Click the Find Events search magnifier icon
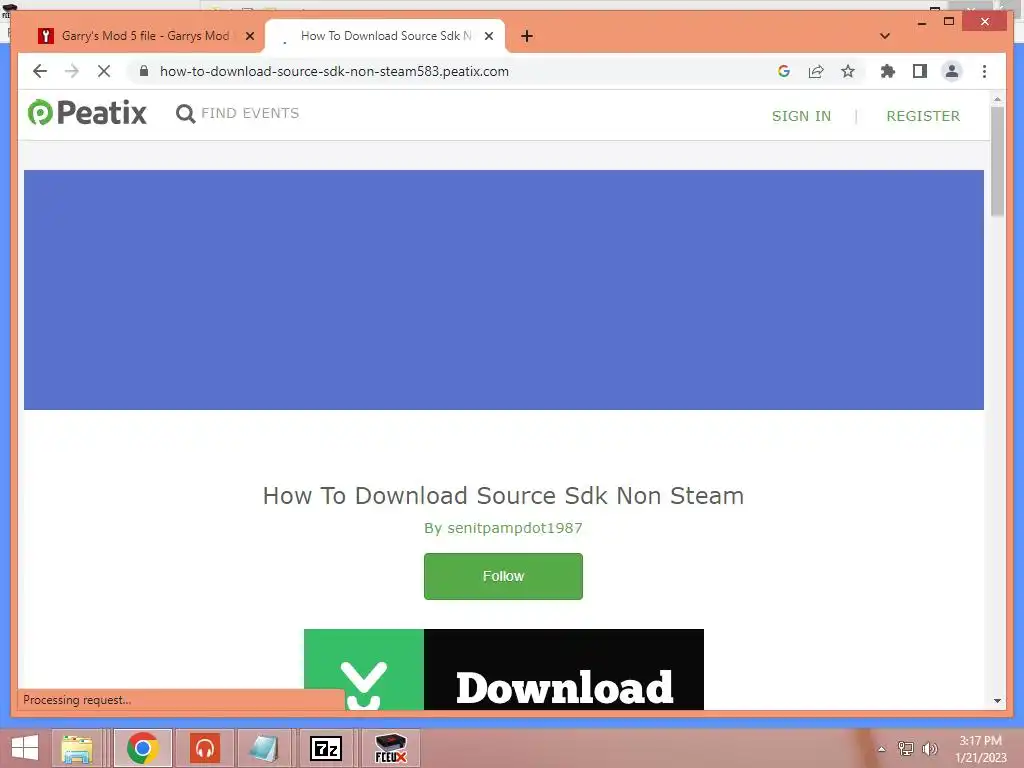The image size is (1024, 768). (185, 114)
